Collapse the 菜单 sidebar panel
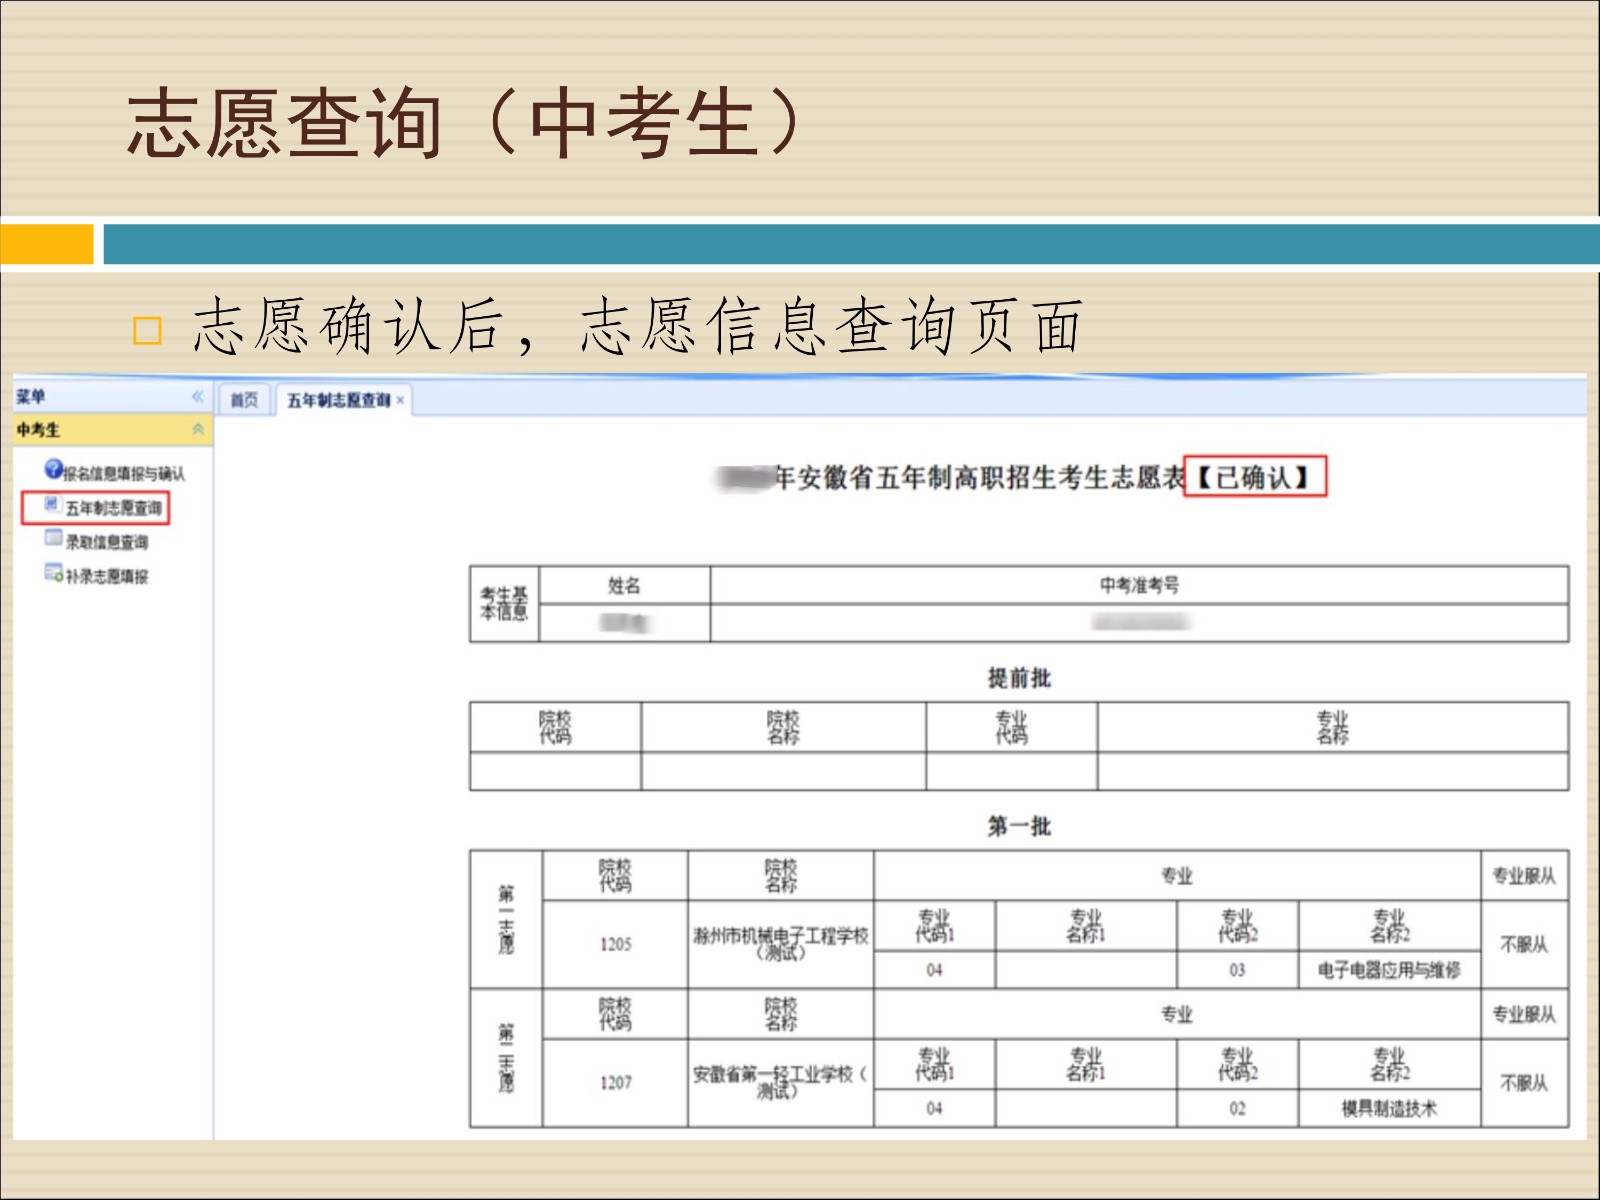 point(198,396)
